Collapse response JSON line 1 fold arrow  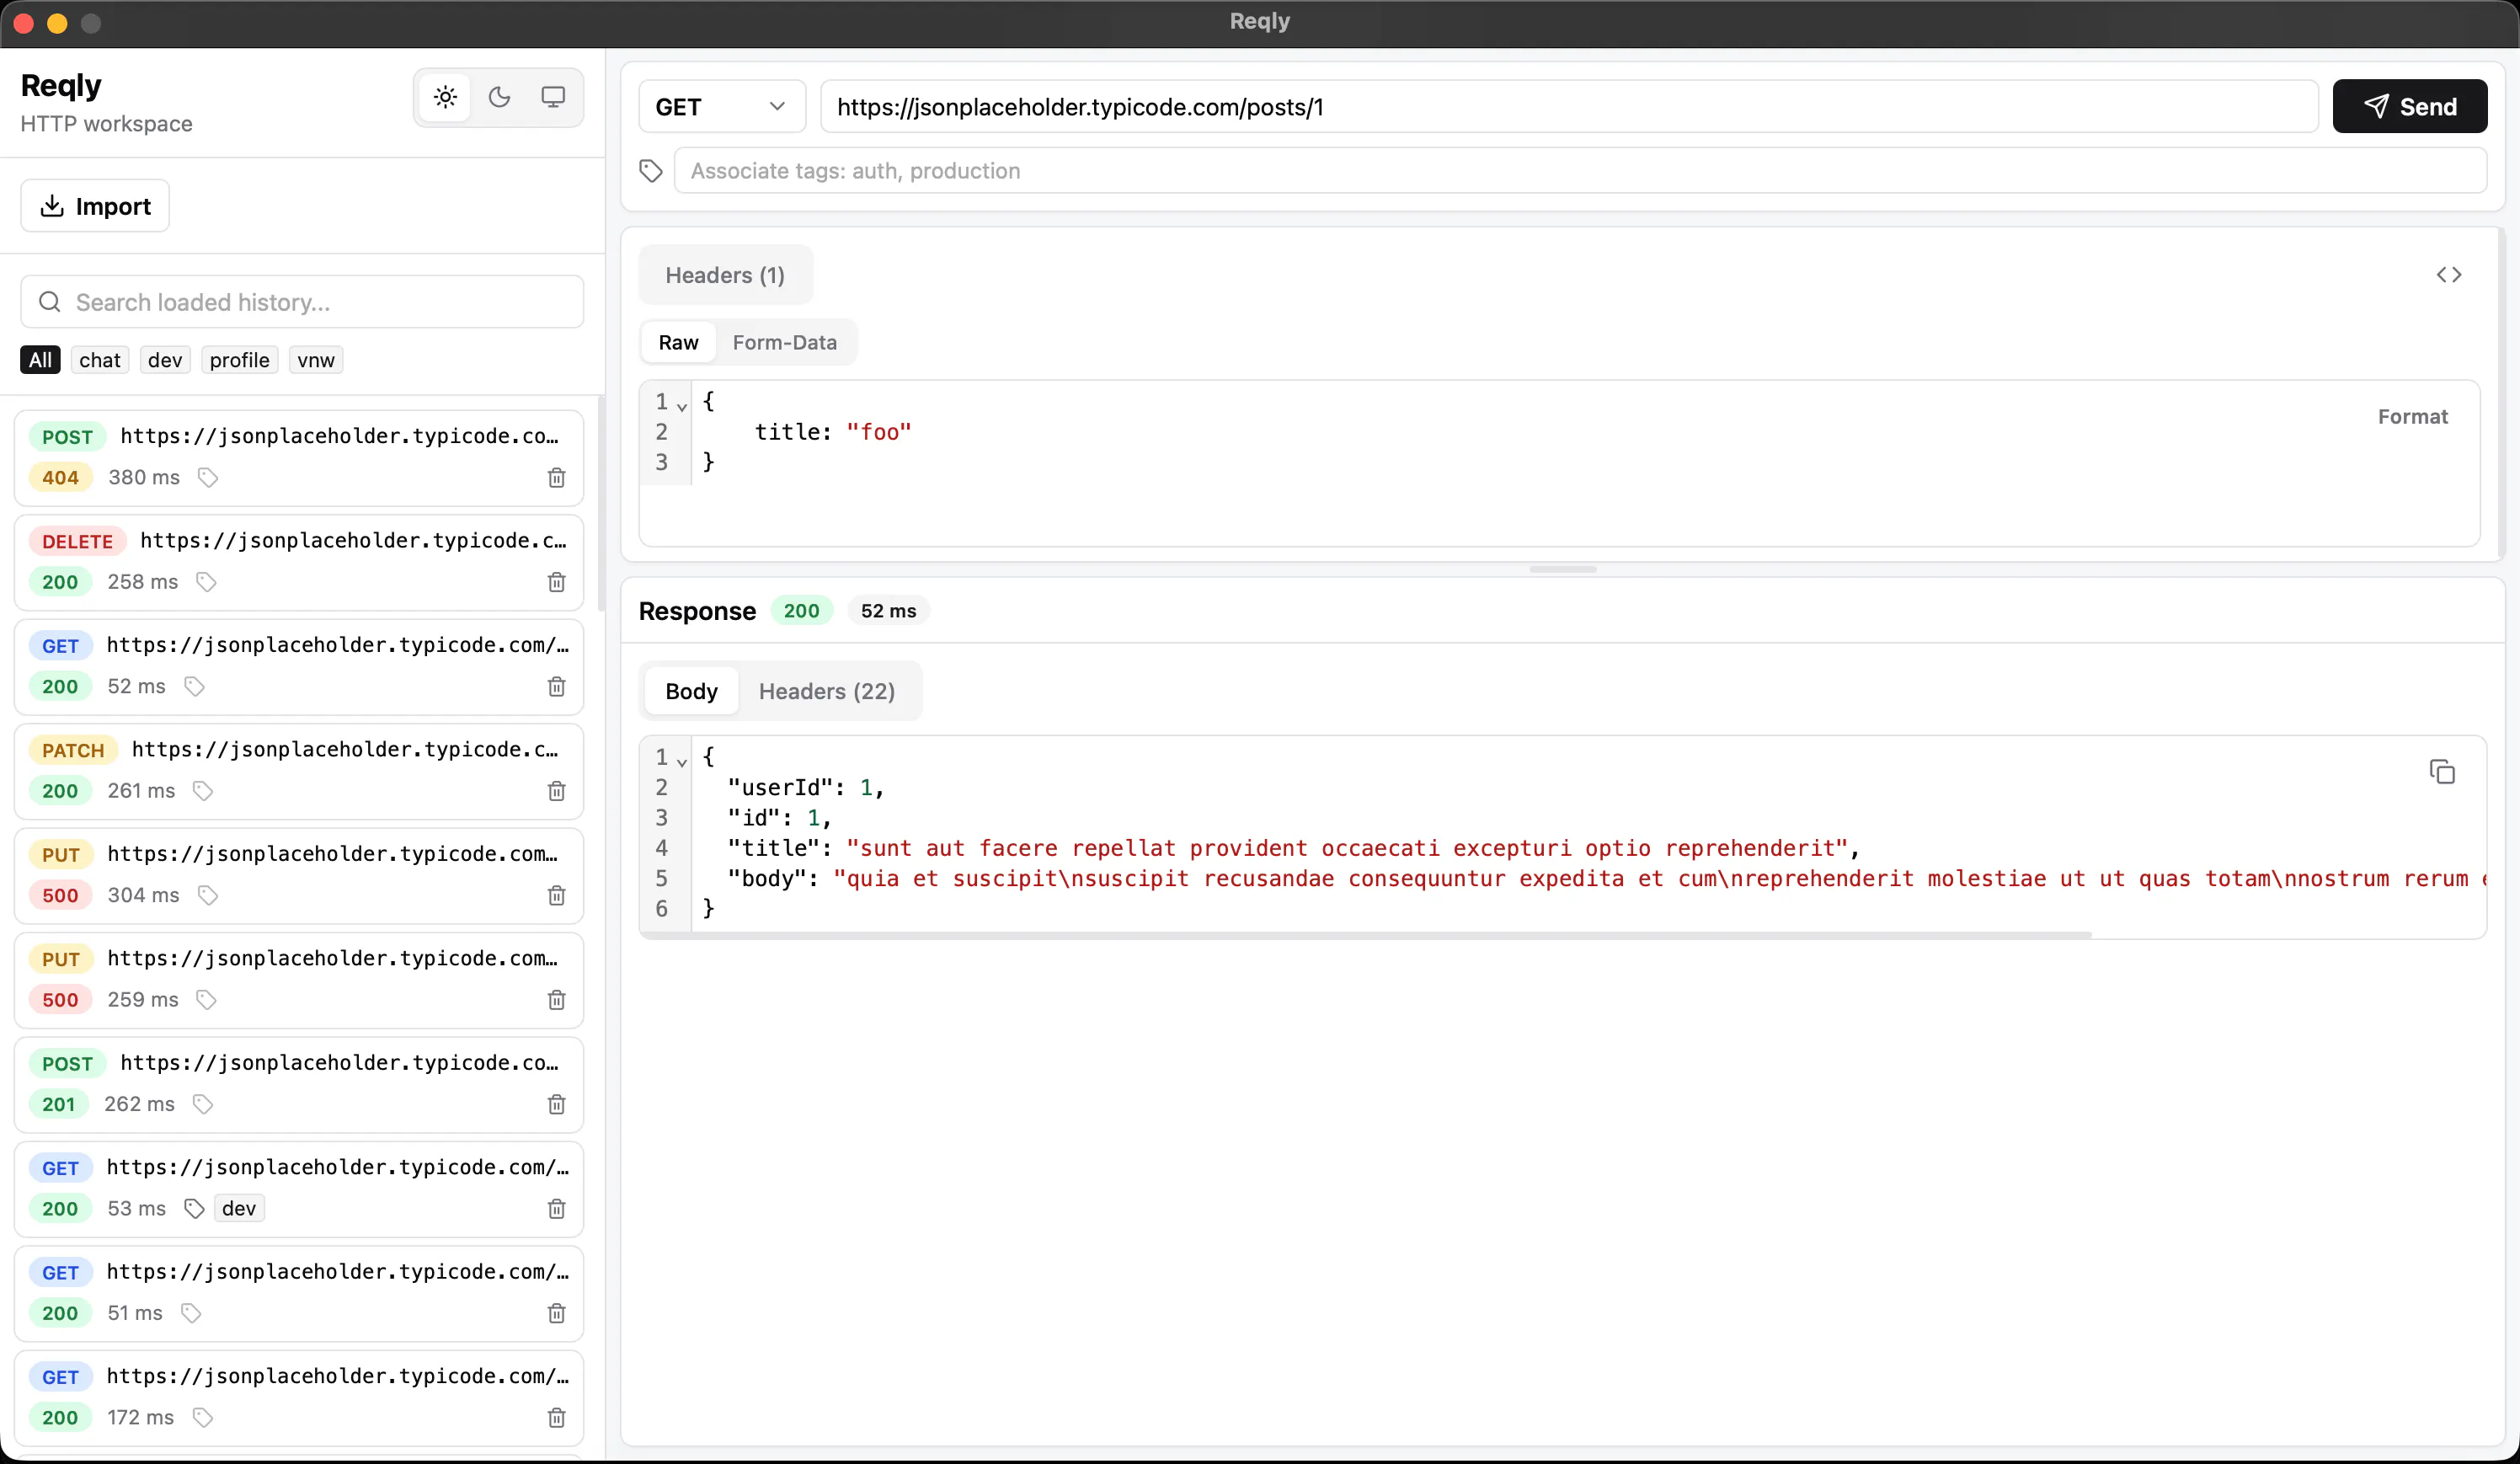pyautogui.click(x=682, y=761)
